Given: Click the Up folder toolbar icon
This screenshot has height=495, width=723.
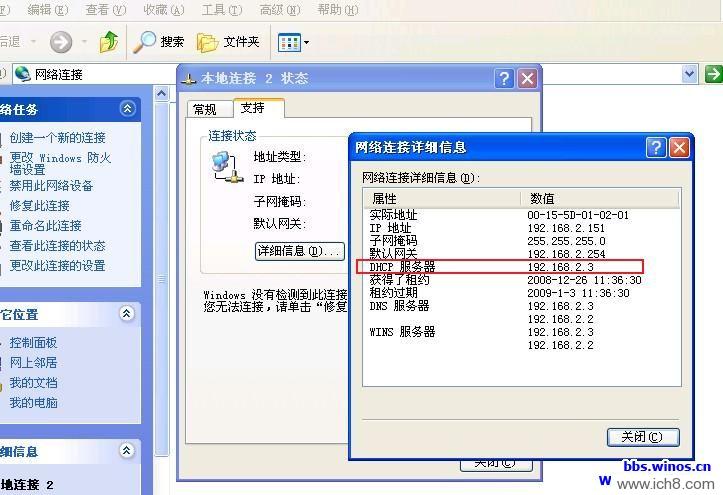Looking at the screenshot, I should 109,42.
